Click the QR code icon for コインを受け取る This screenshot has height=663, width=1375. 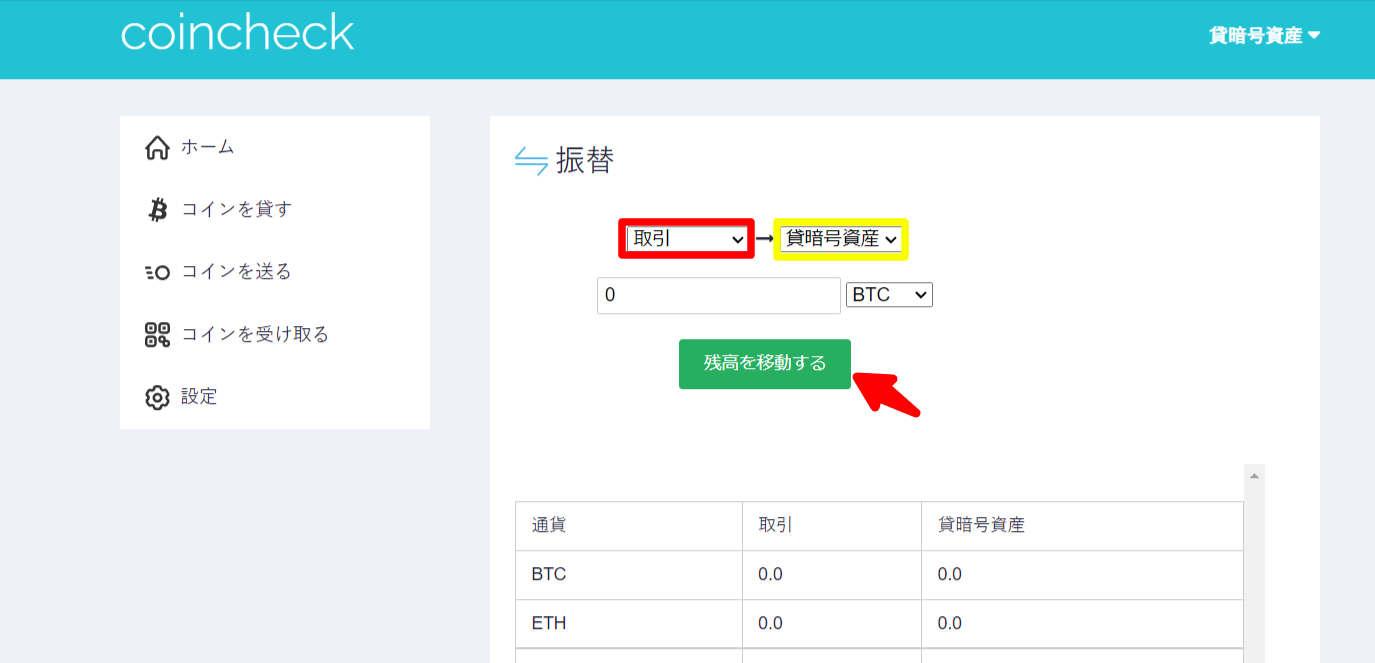coord(156,333)
